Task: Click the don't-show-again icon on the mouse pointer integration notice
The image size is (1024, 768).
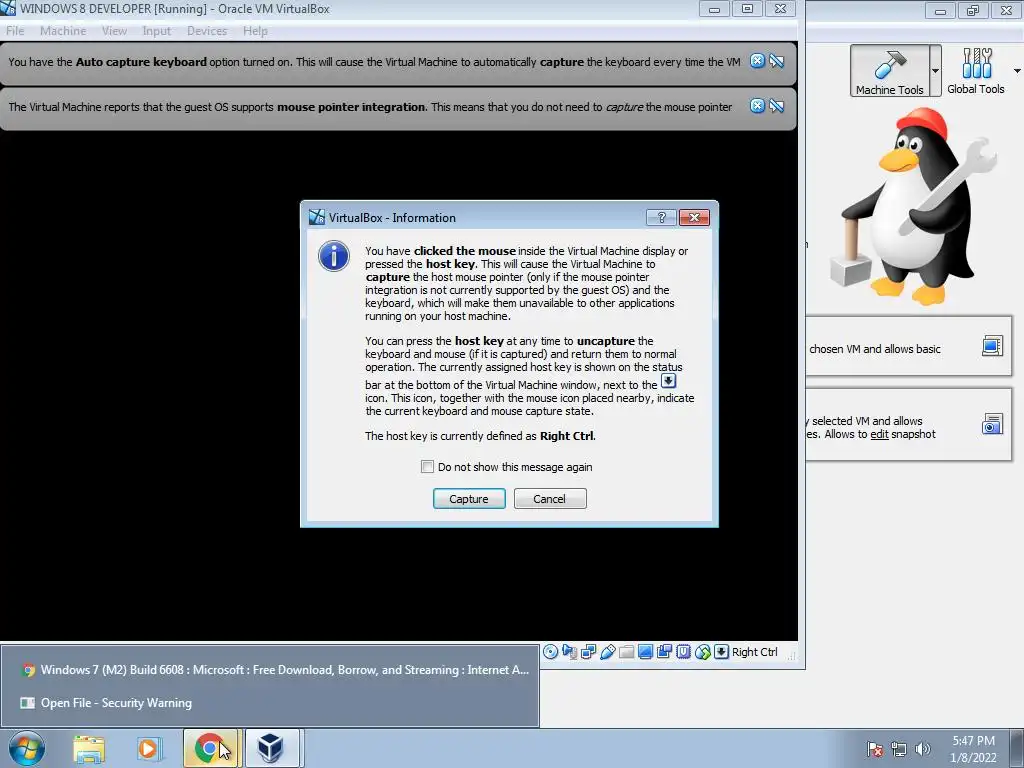Action: pos(776,106)
